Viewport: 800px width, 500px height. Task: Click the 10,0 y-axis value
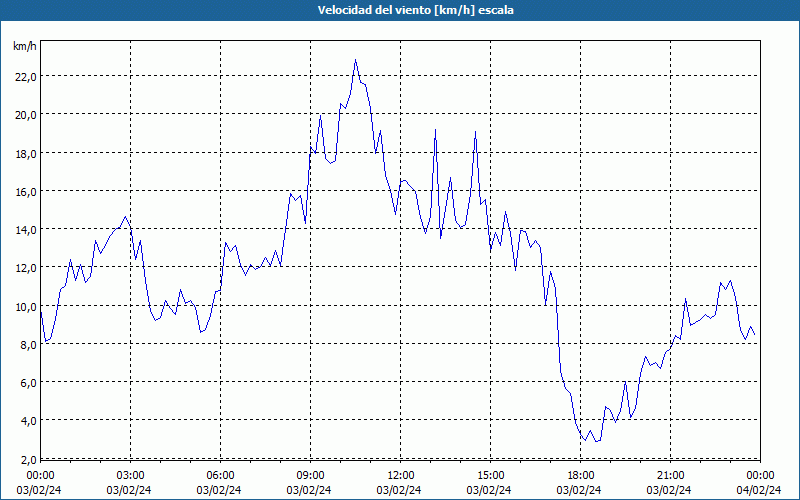click(26, 306)
